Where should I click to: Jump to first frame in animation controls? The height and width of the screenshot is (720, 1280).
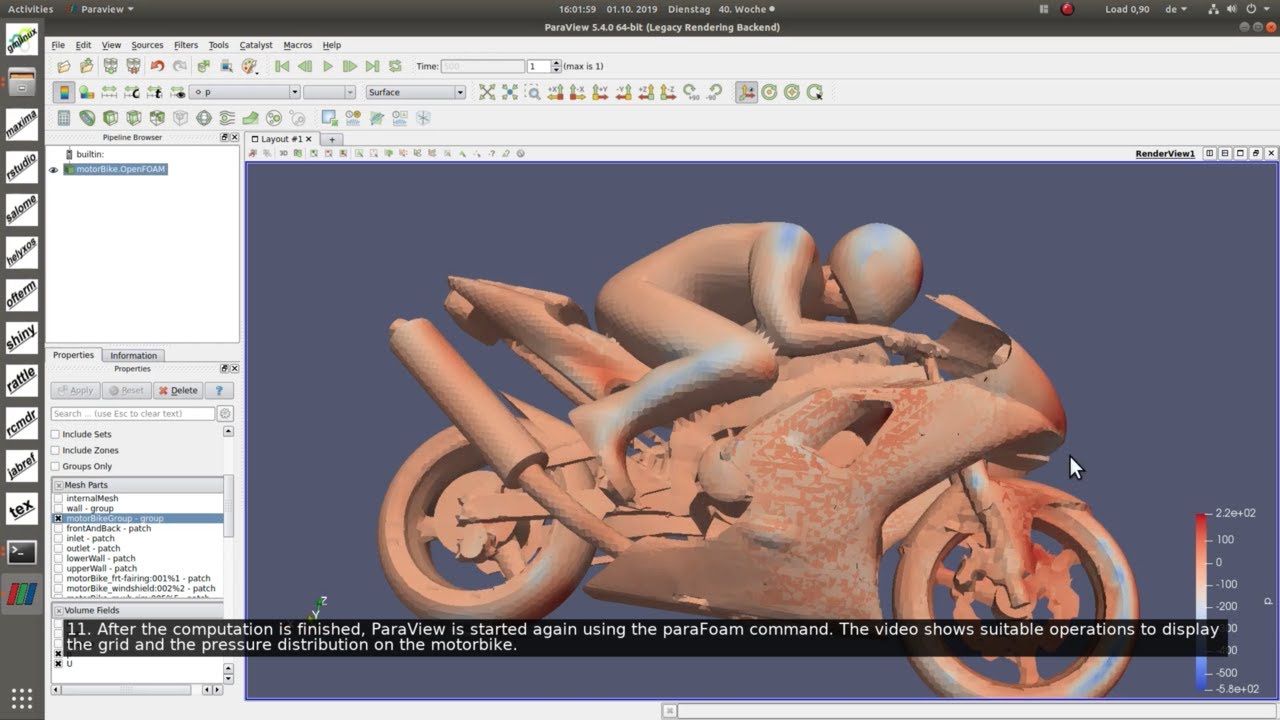[x=282, y=66]
